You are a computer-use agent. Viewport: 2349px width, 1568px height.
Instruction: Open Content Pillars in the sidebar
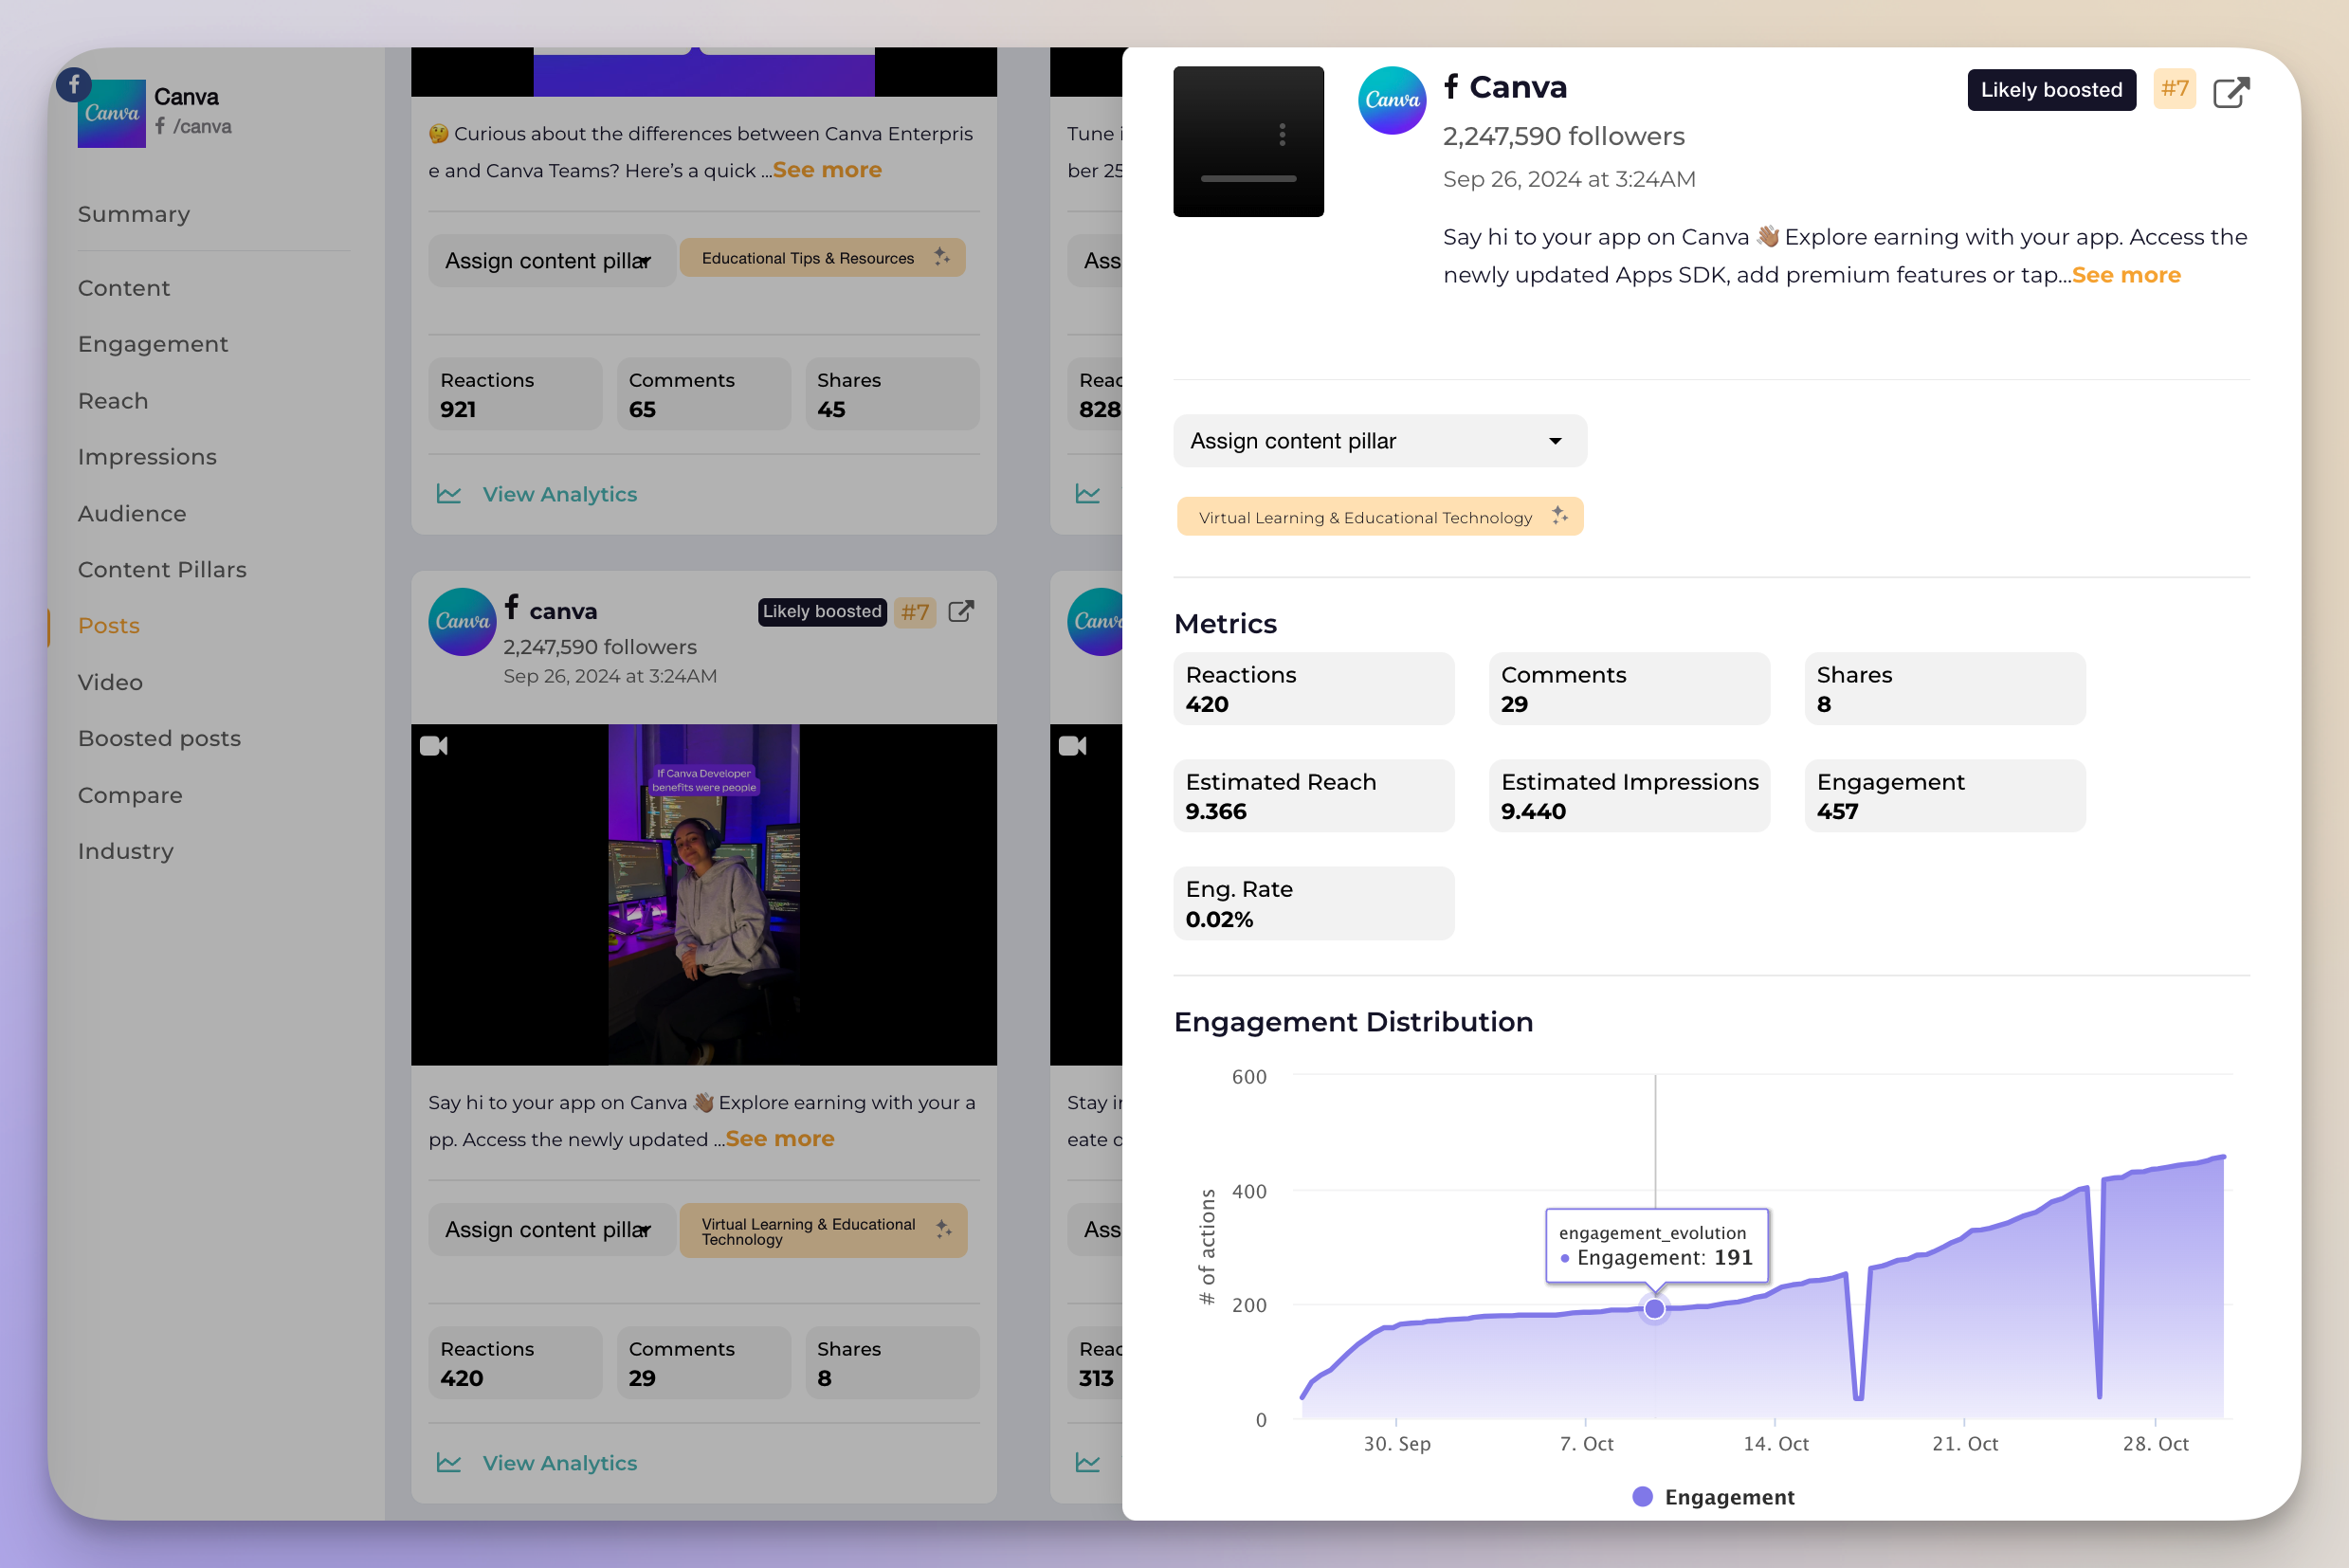(162, 570)
